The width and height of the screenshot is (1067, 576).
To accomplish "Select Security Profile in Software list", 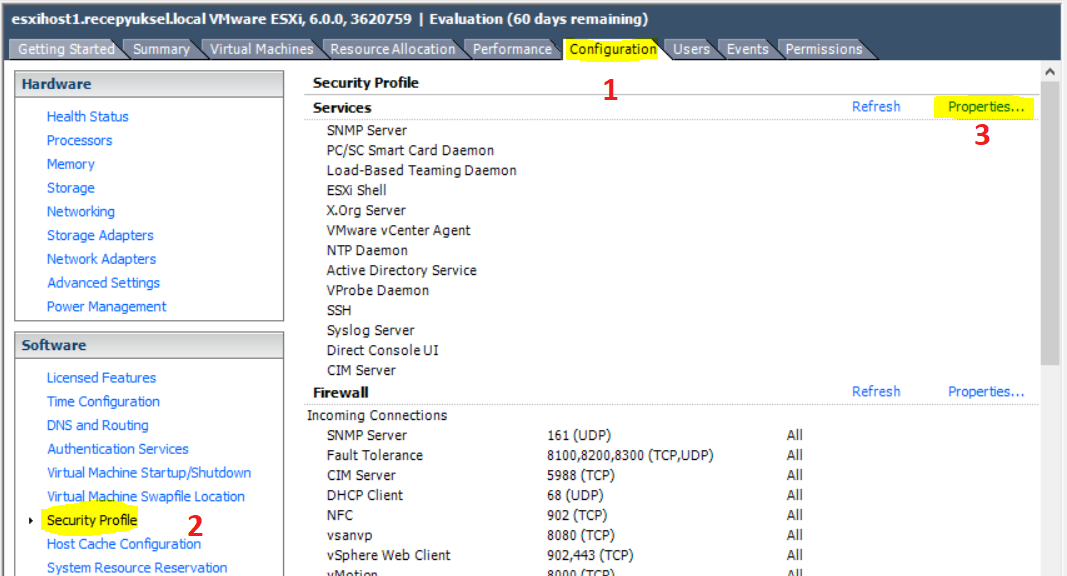I will coord(92,520).
